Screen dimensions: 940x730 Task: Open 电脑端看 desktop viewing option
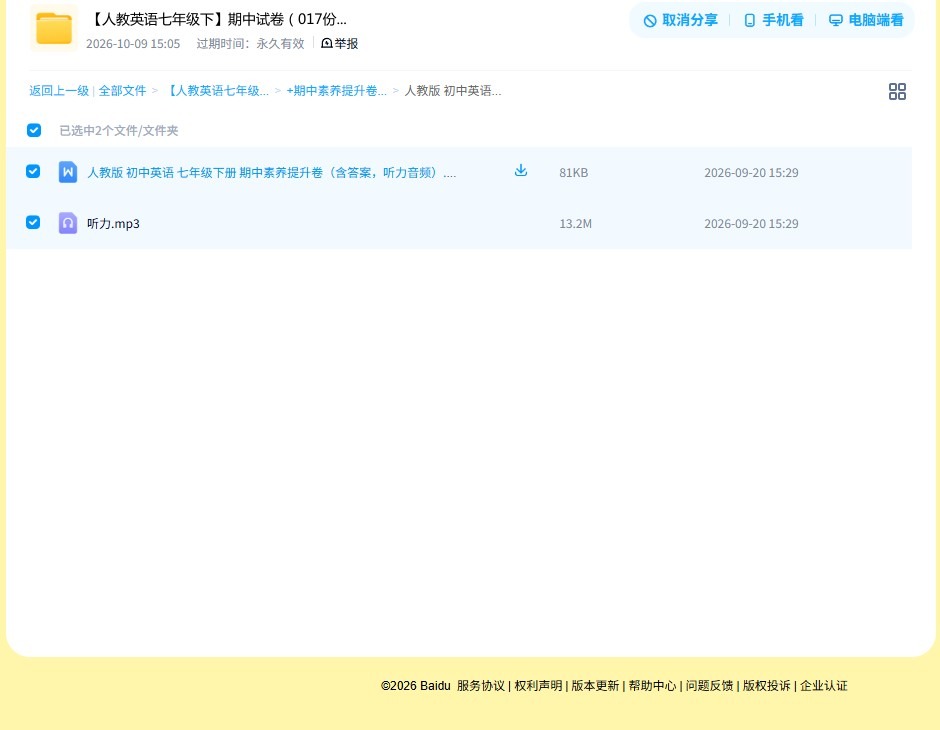[x=866, y=20]
